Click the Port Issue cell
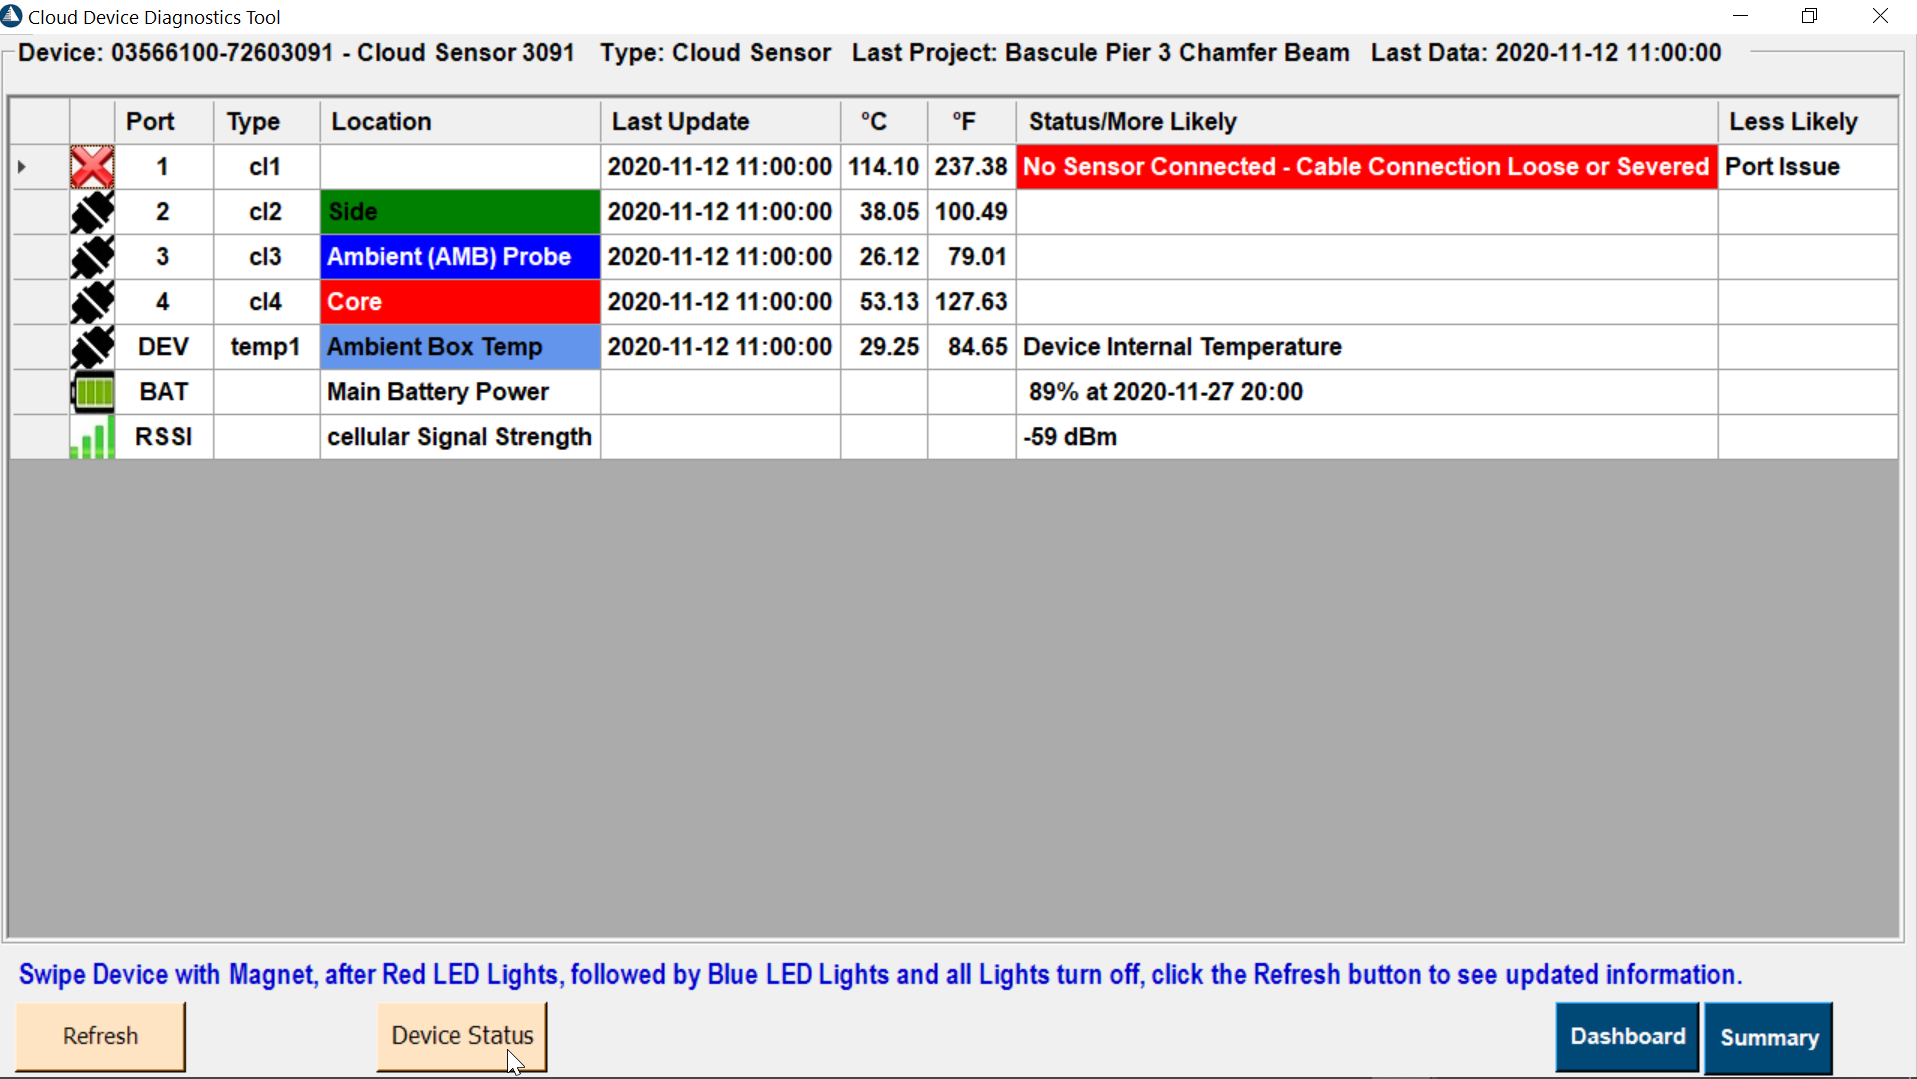 tap(1808, 167)
